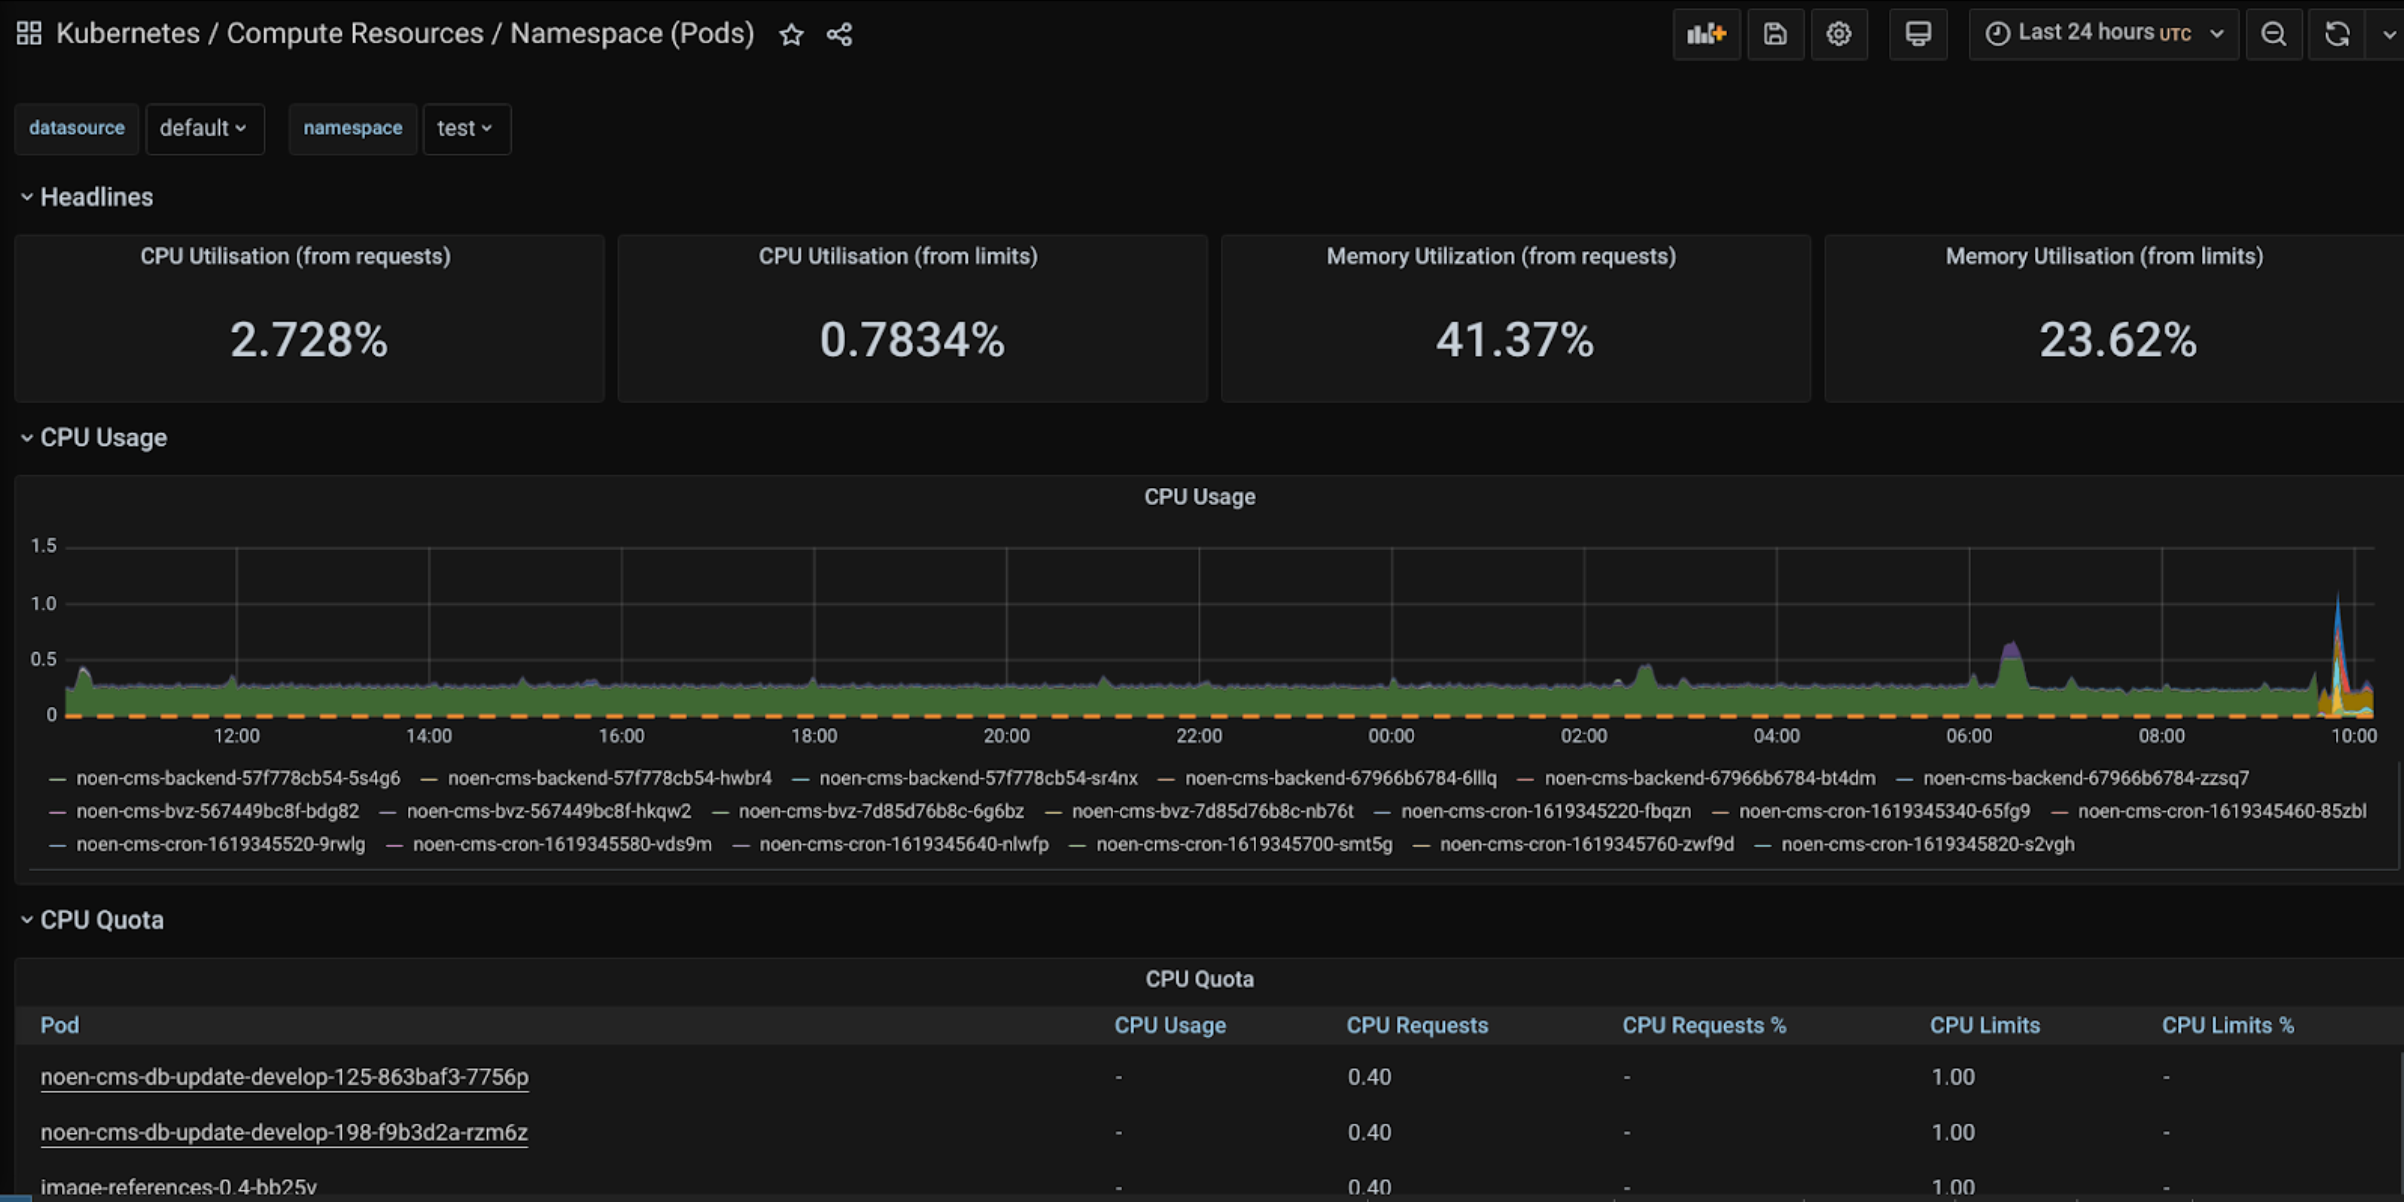Sort table by CPU Requests column
Image resolution: width=2404 pixels, height=1202 pixels.
1416,1025
